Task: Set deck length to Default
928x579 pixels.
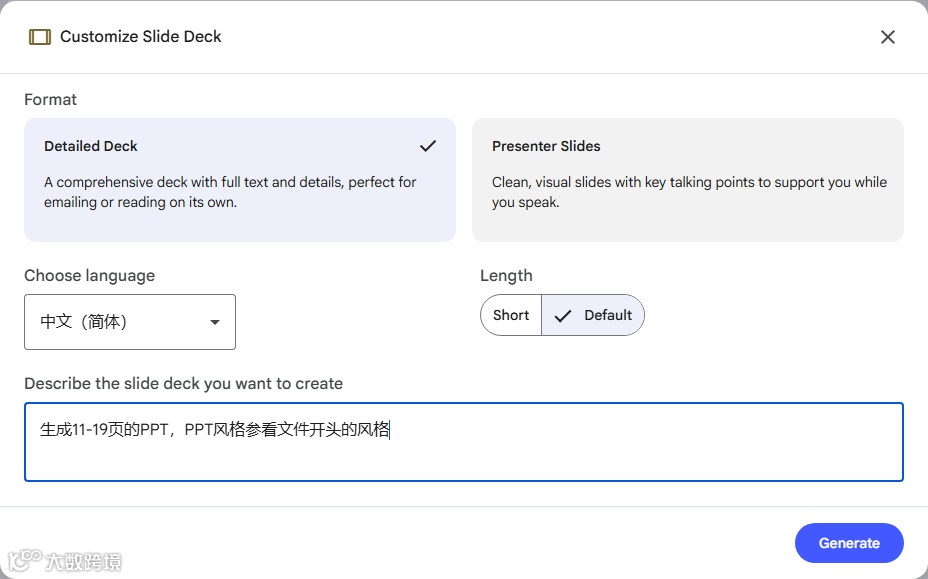Action: pos(594,315)
